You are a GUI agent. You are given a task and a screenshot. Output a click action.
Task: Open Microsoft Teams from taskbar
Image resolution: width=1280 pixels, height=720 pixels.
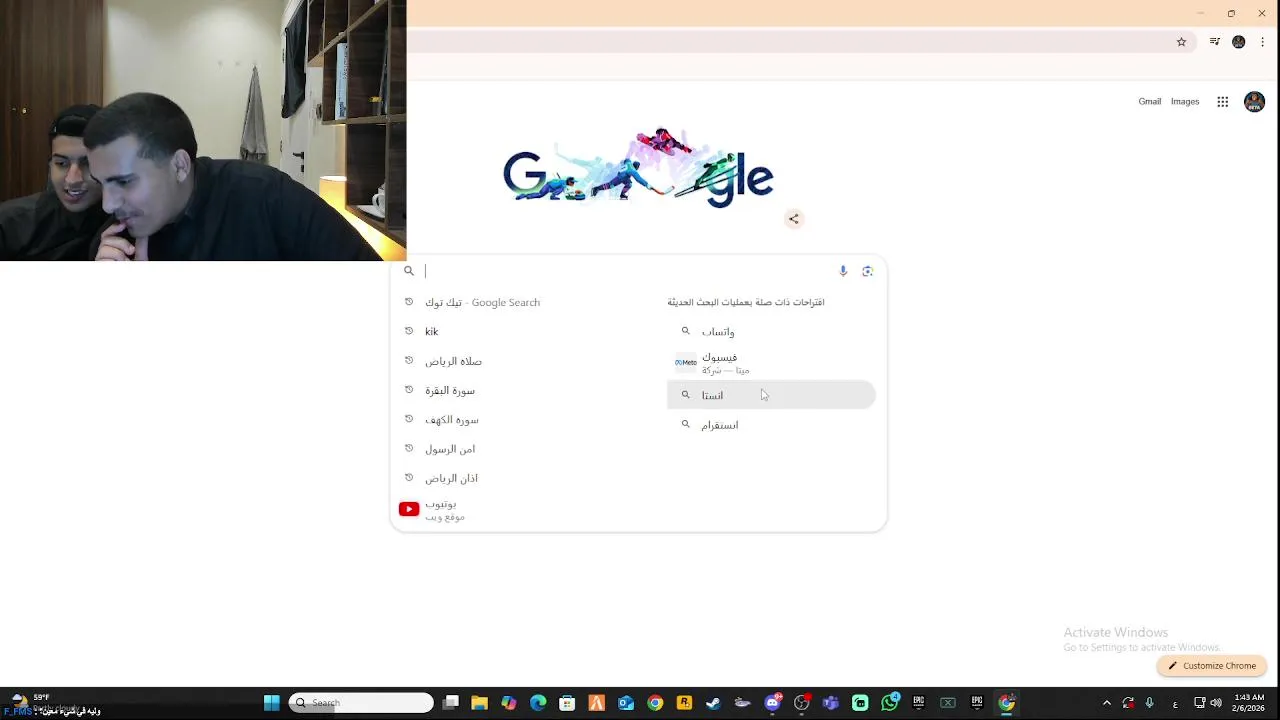point(831,703)
